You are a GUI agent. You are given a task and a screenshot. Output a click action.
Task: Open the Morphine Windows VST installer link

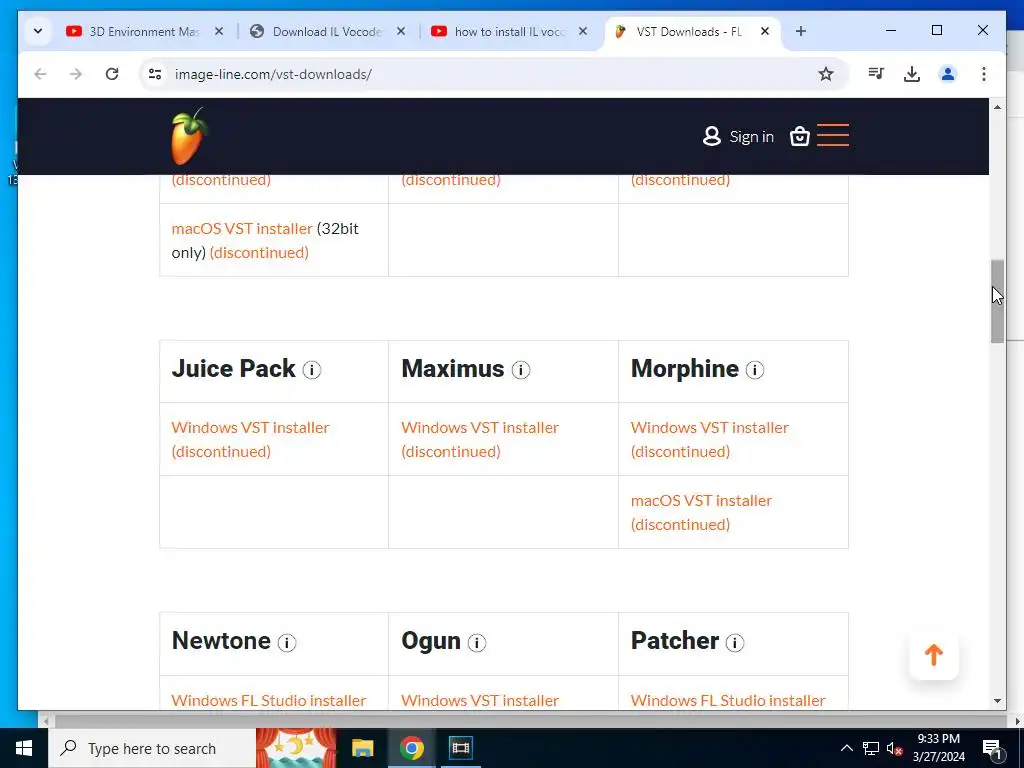click(710, 427)
